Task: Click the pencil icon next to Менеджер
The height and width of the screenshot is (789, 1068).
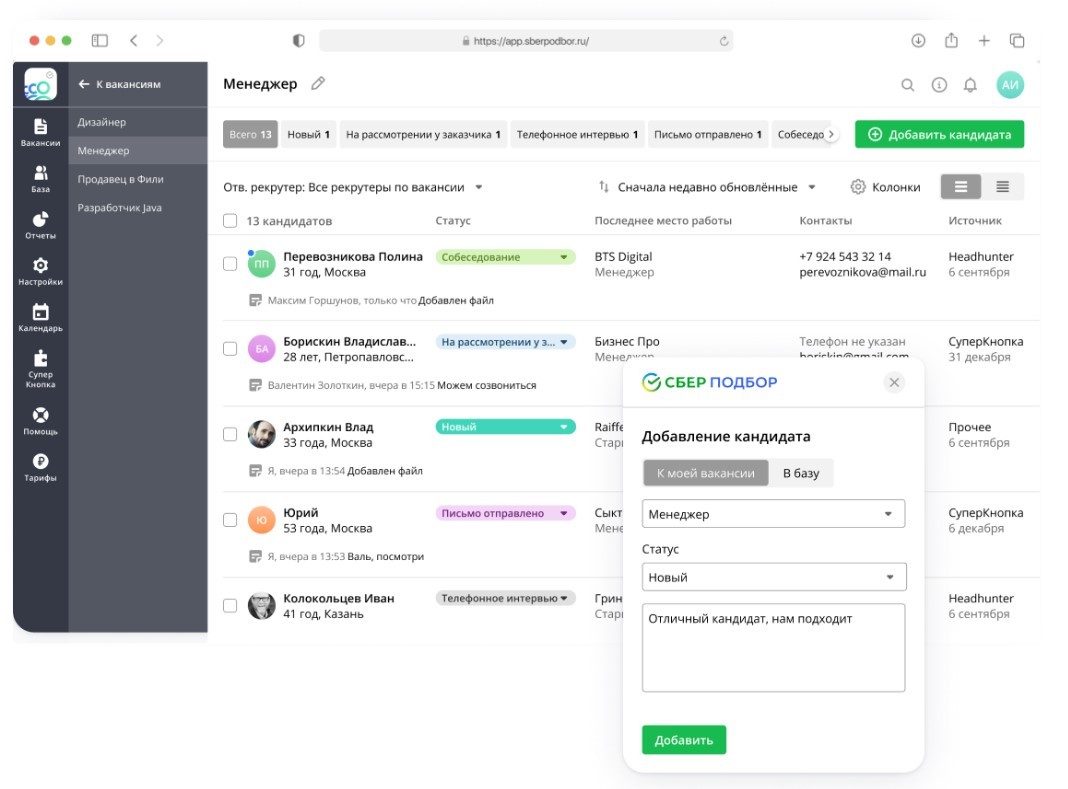Action: click(x=318, y=84)
